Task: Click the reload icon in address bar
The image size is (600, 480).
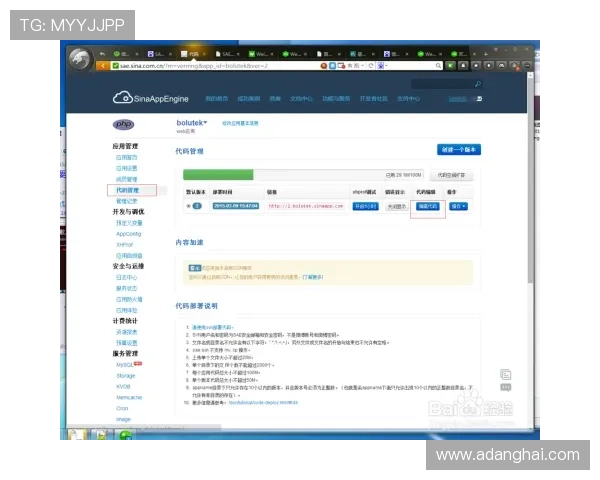Action: pyautogui.click(x=370, y=66)
